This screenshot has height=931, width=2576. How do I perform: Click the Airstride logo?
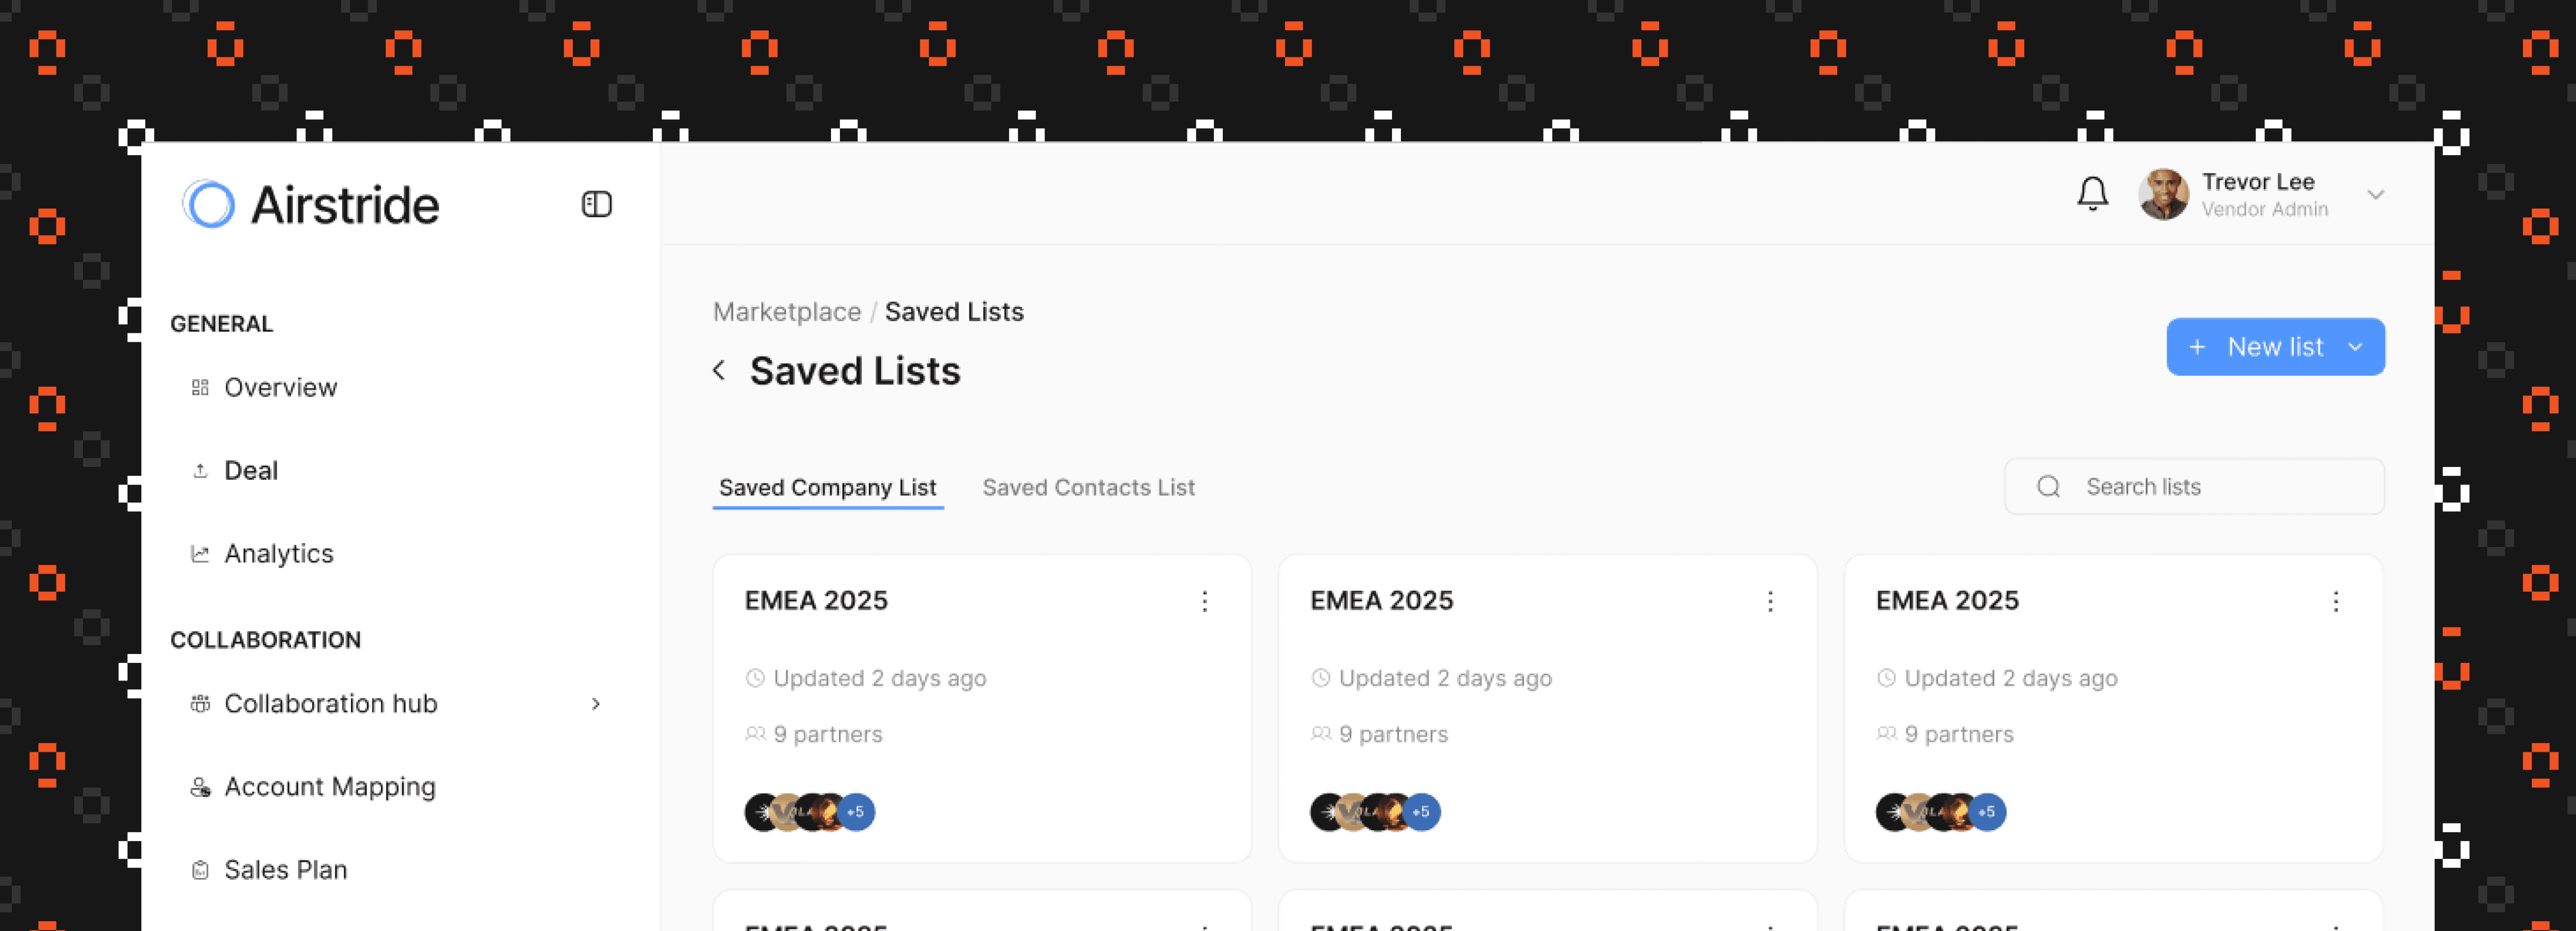[x=309, y=204]
